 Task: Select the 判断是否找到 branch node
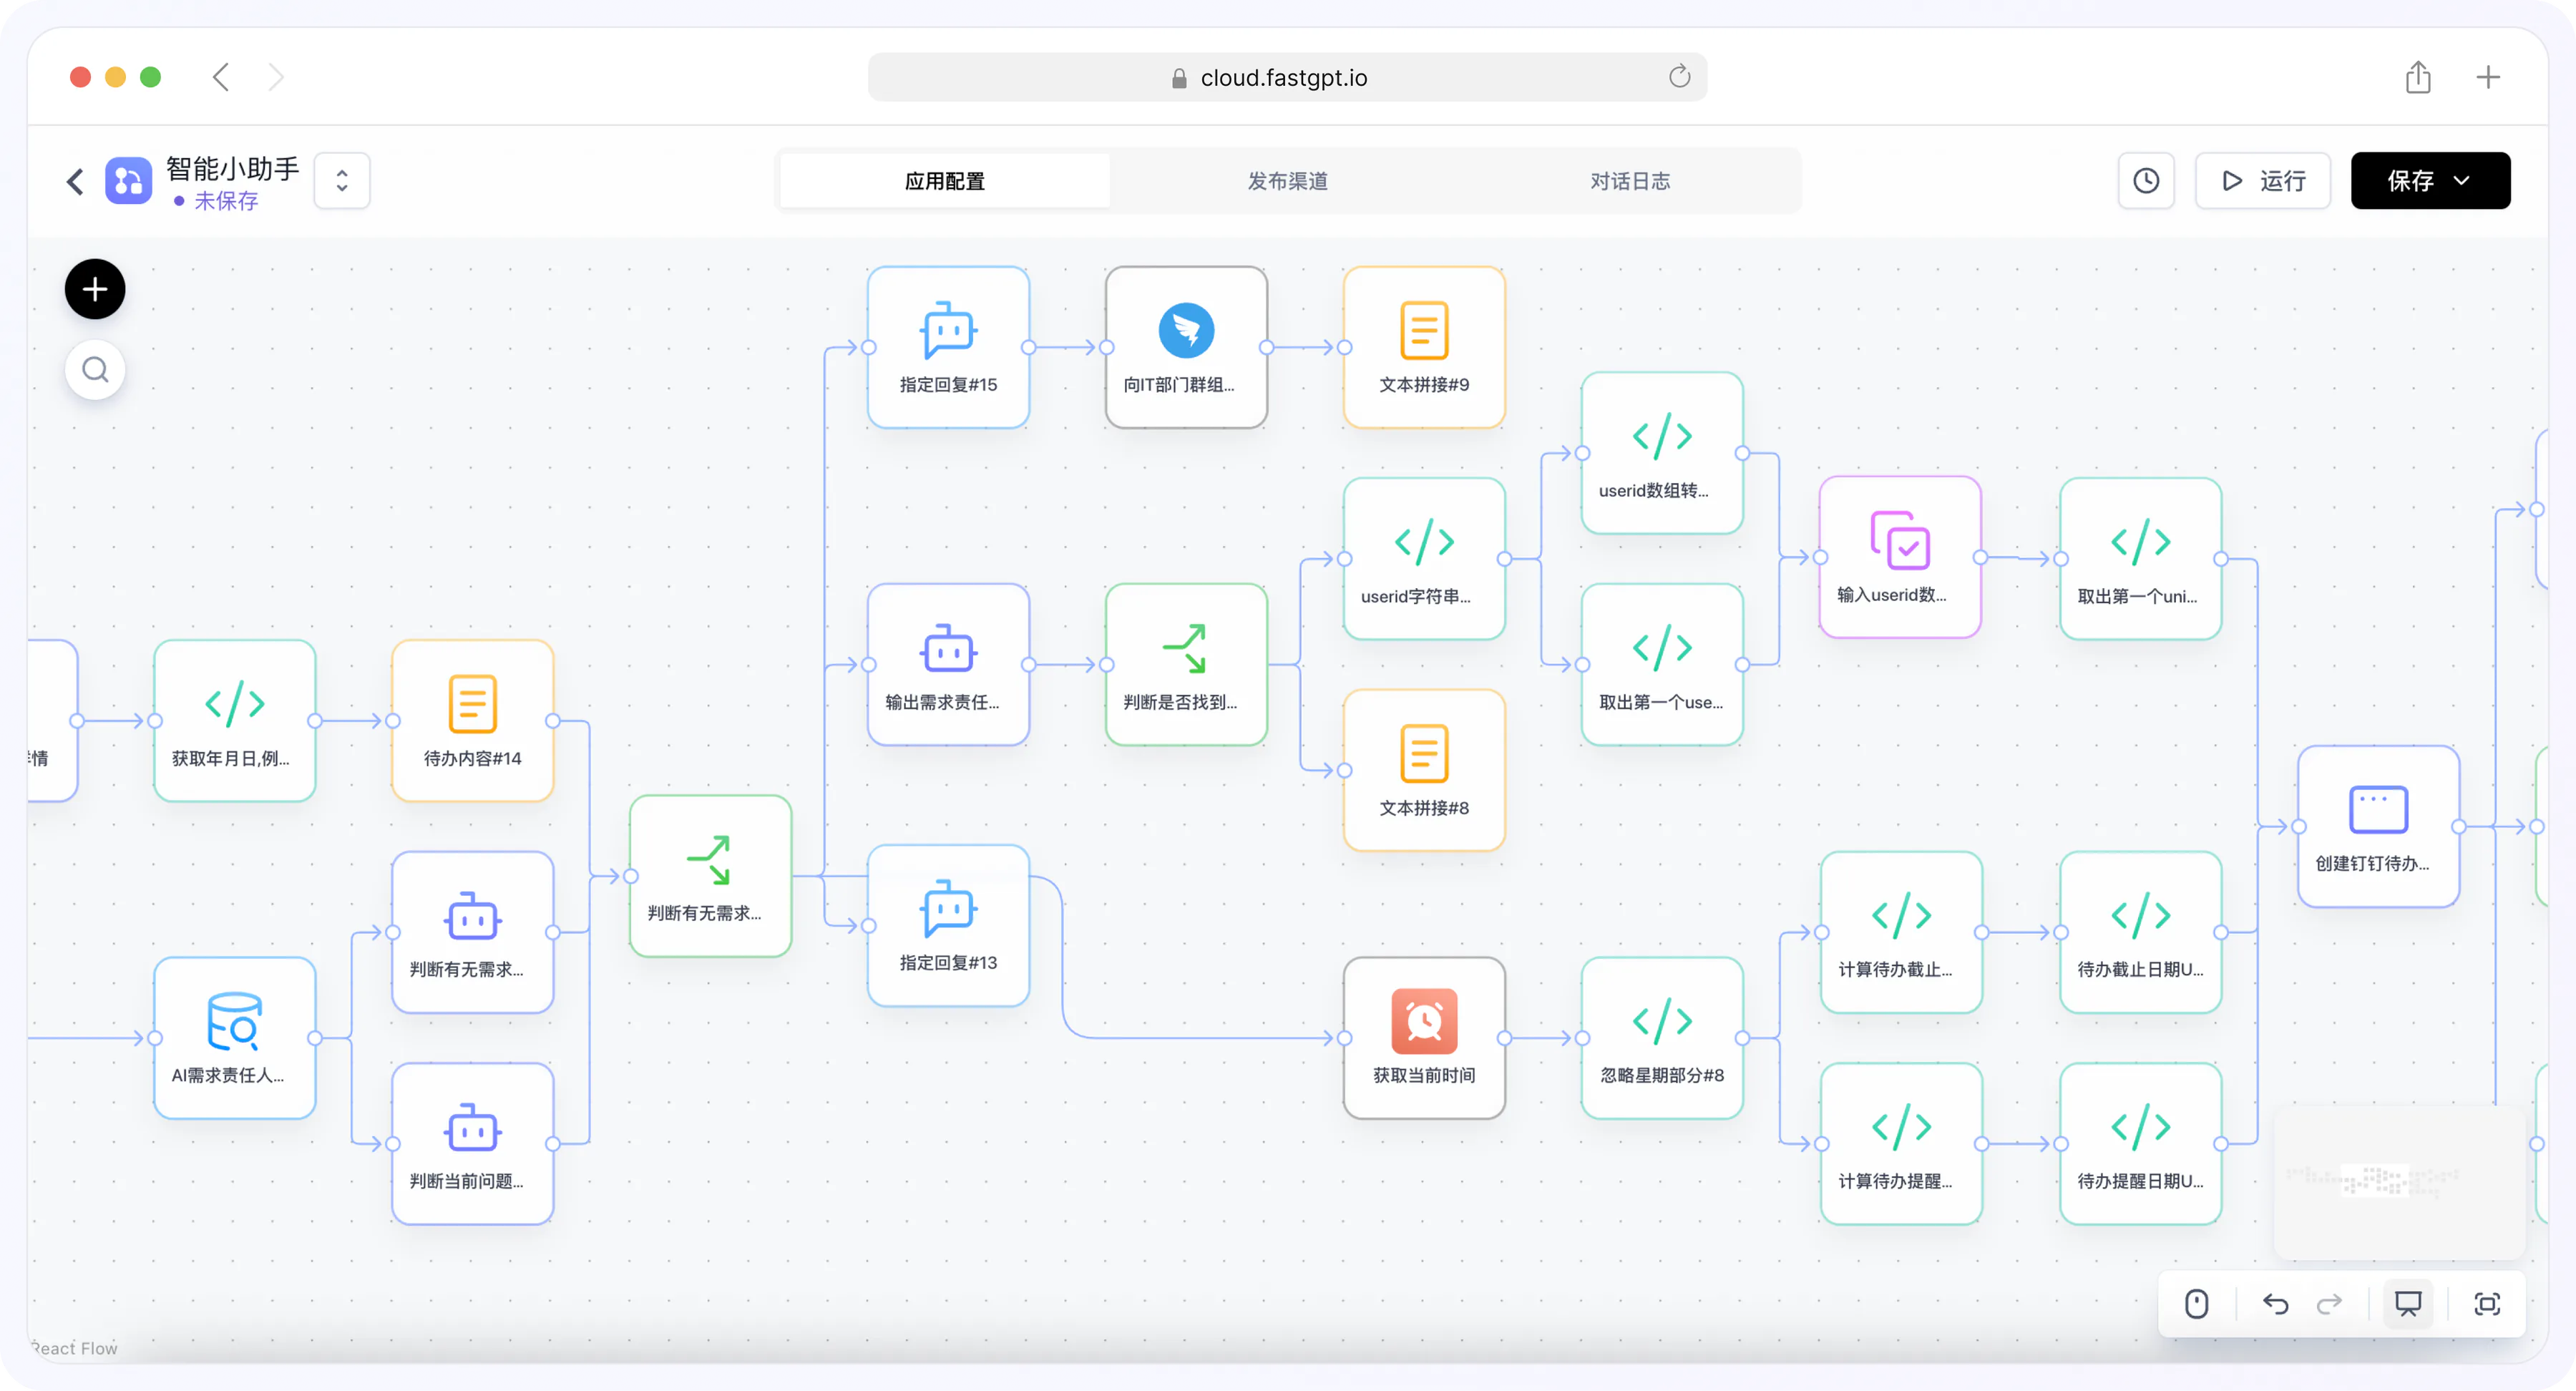tap(1186, 665)
